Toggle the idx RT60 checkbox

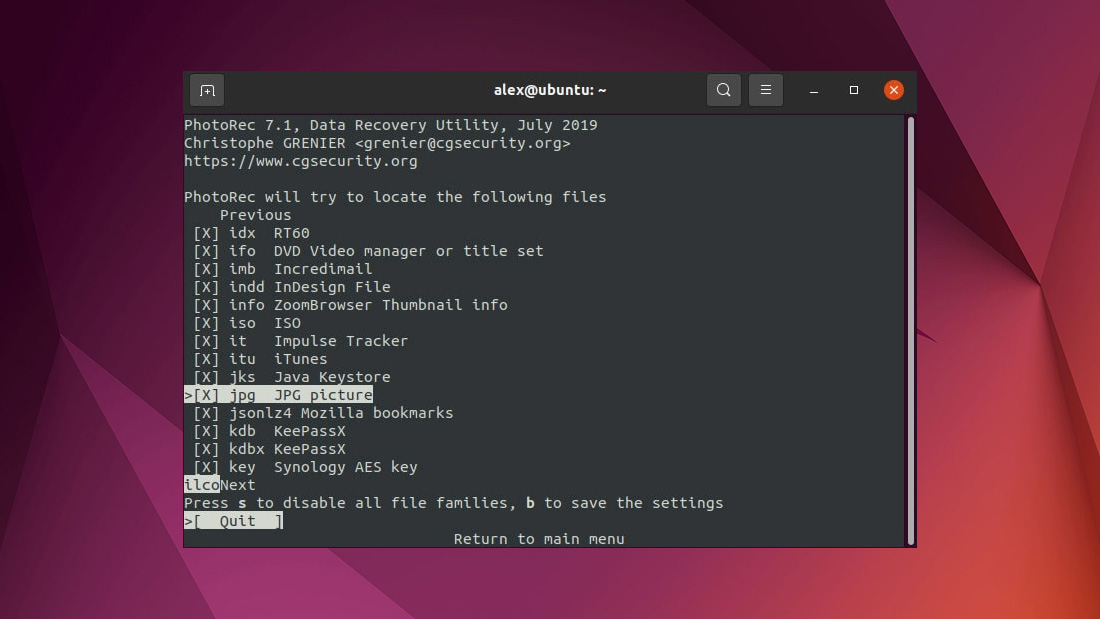206,233
